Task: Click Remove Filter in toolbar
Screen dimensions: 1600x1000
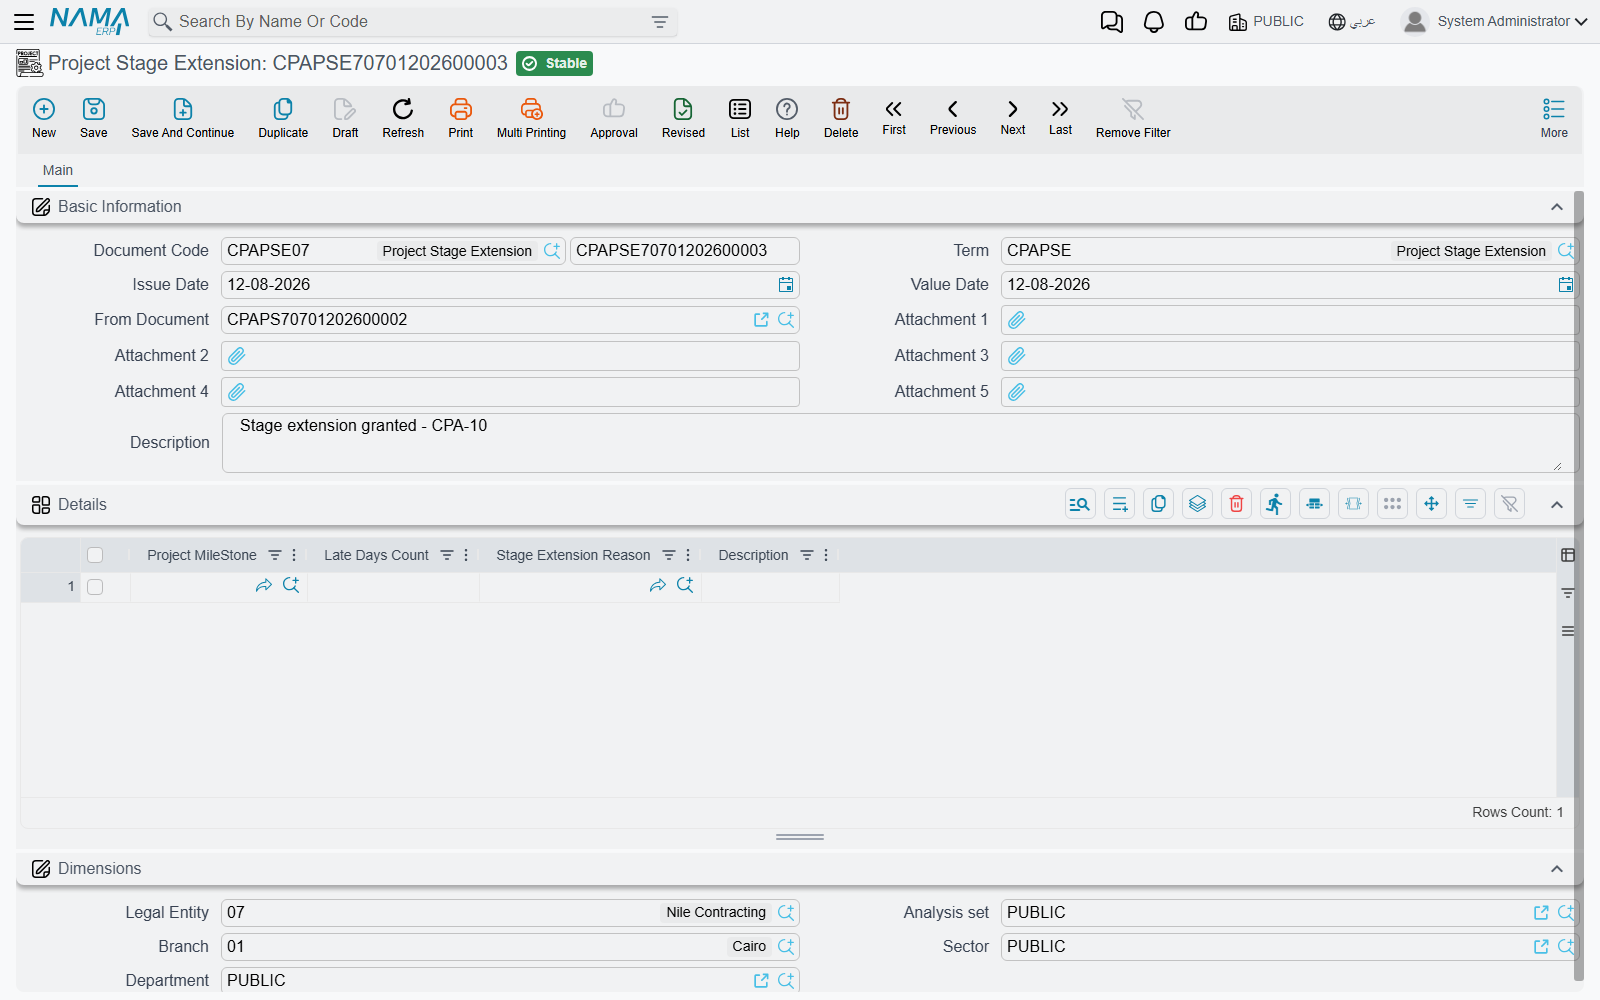Action: (x=1133, y=118)
